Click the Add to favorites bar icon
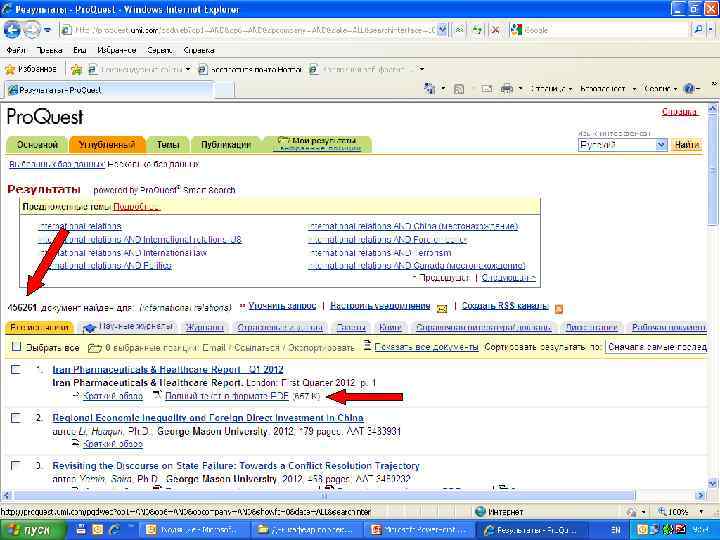Screen dimensions: 720x540 pyautogui.click(x=76, y=70)
